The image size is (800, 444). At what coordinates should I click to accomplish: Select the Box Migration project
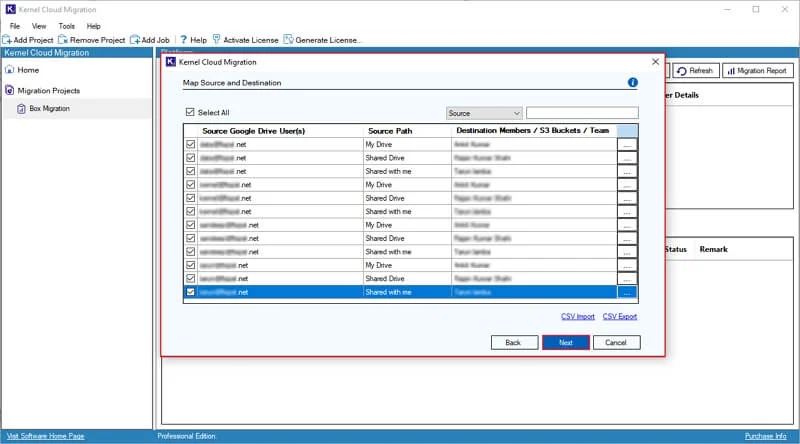pos(49,109)
